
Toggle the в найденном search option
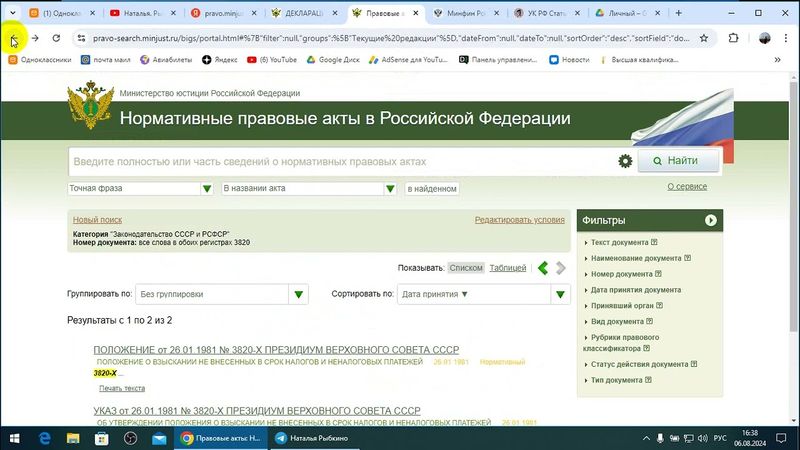pyautogui.click(x=432, y=189)
